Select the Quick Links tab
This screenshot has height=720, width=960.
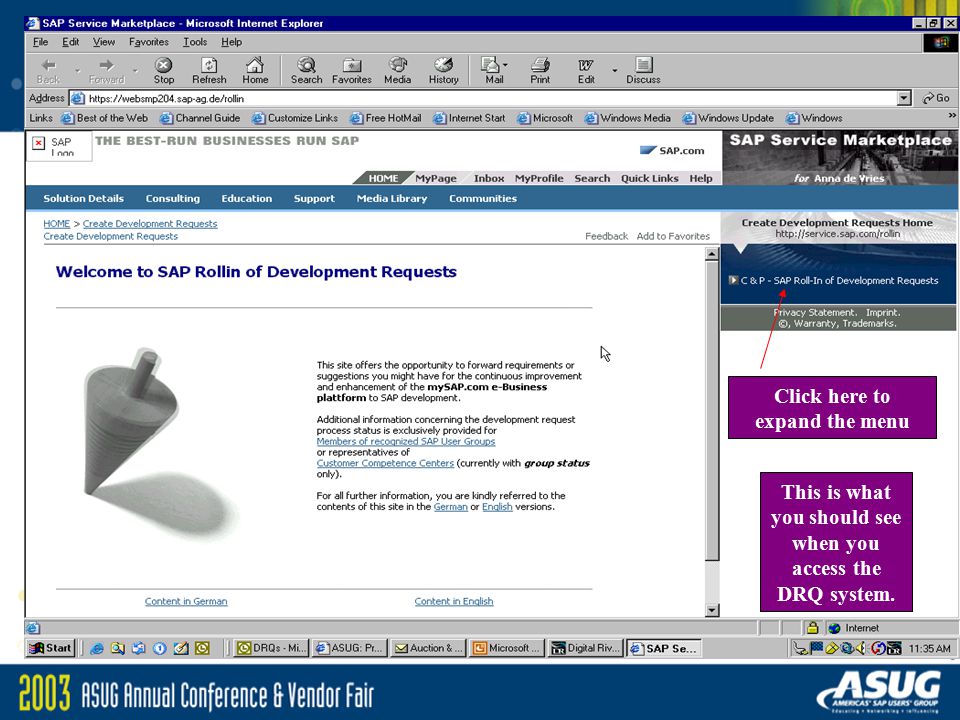coord(650,178)
